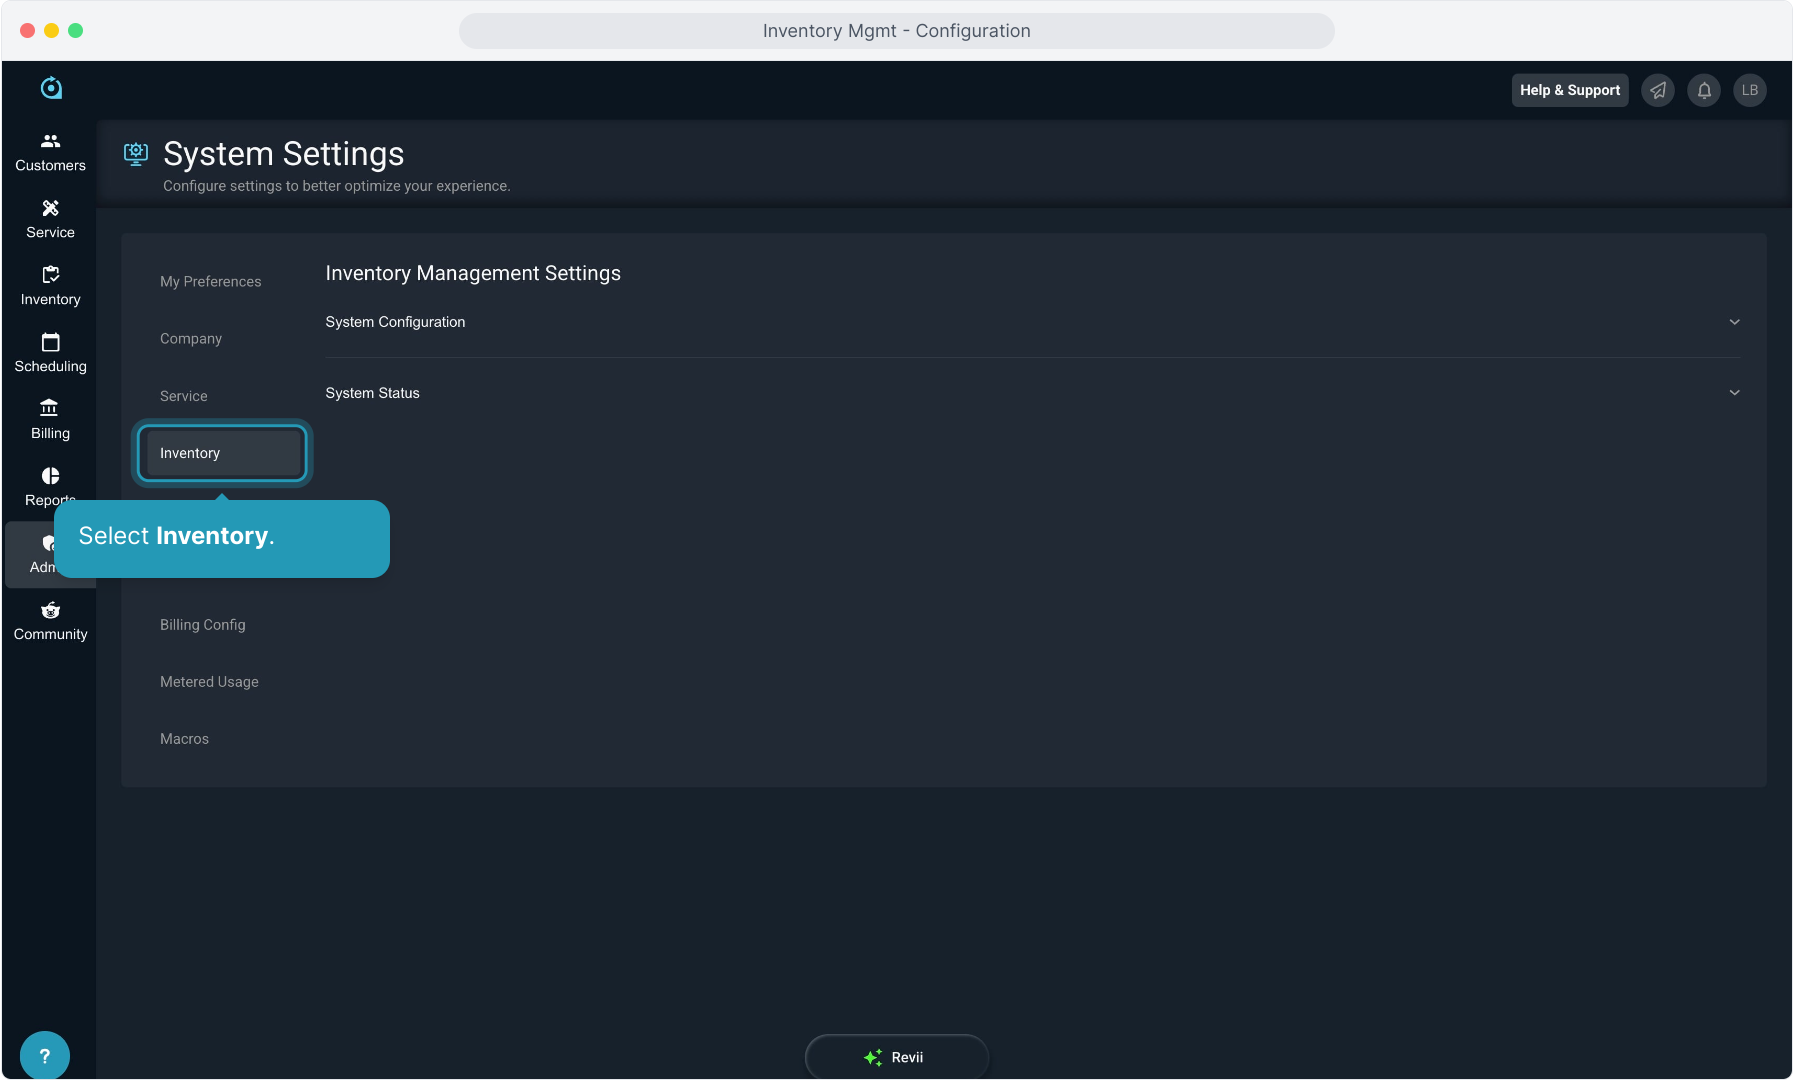The image size is (1794, 1080).
Task: Open the Macros settings tab
Action: [x=184, y=739]
